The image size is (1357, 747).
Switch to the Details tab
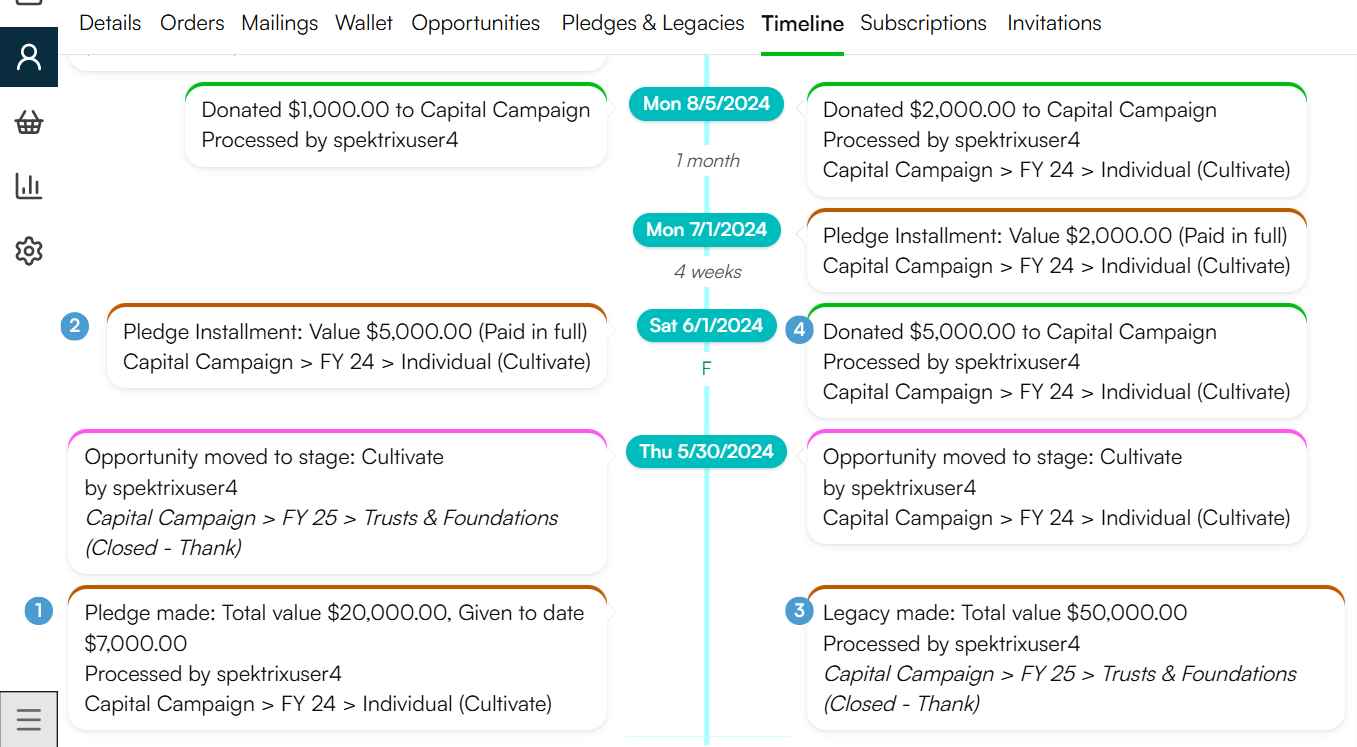110,23
